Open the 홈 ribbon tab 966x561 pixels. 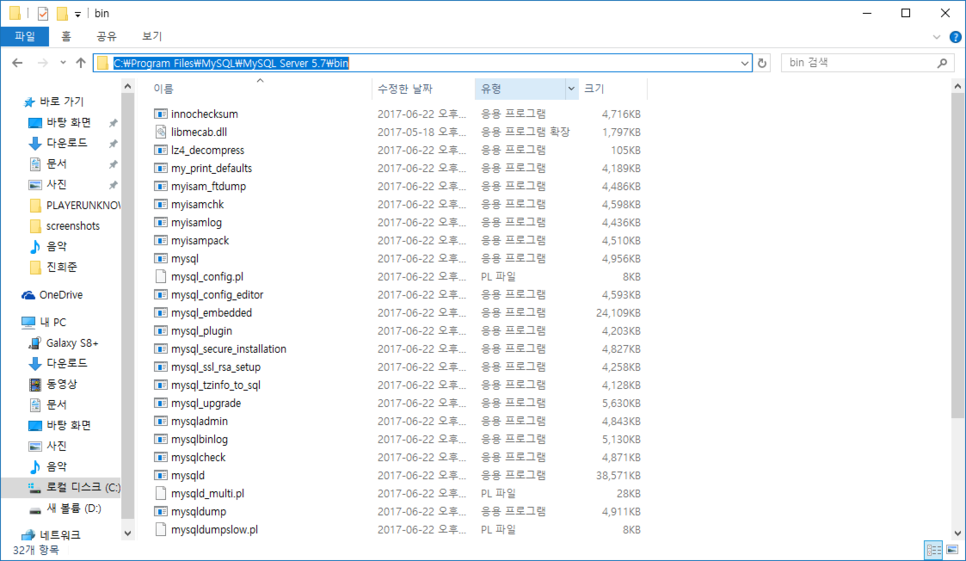click(x=66, y=36)
